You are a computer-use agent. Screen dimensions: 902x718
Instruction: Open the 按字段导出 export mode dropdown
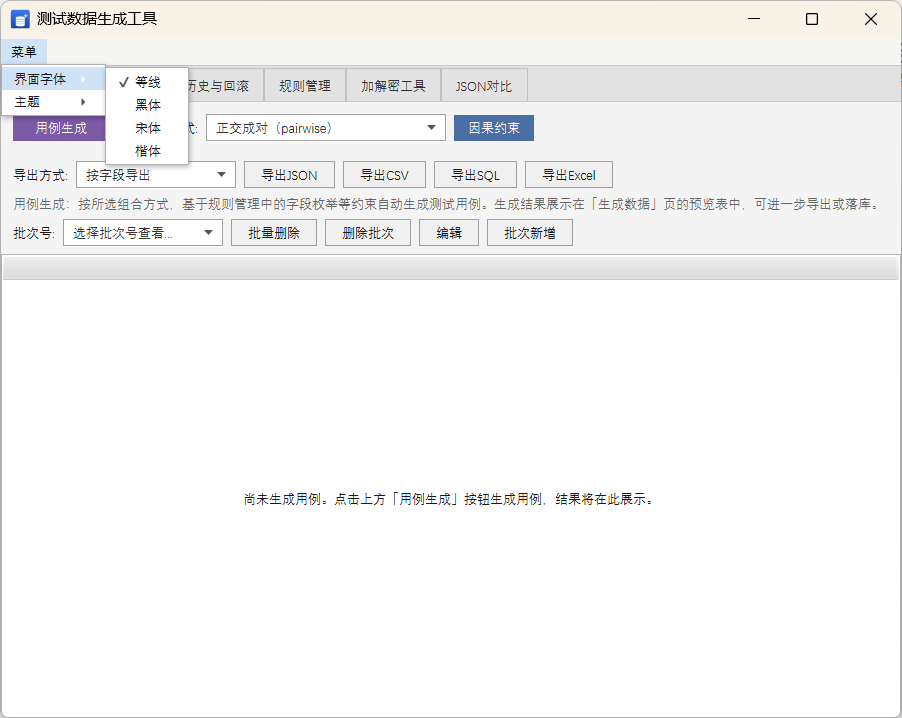tap(156, 175)
